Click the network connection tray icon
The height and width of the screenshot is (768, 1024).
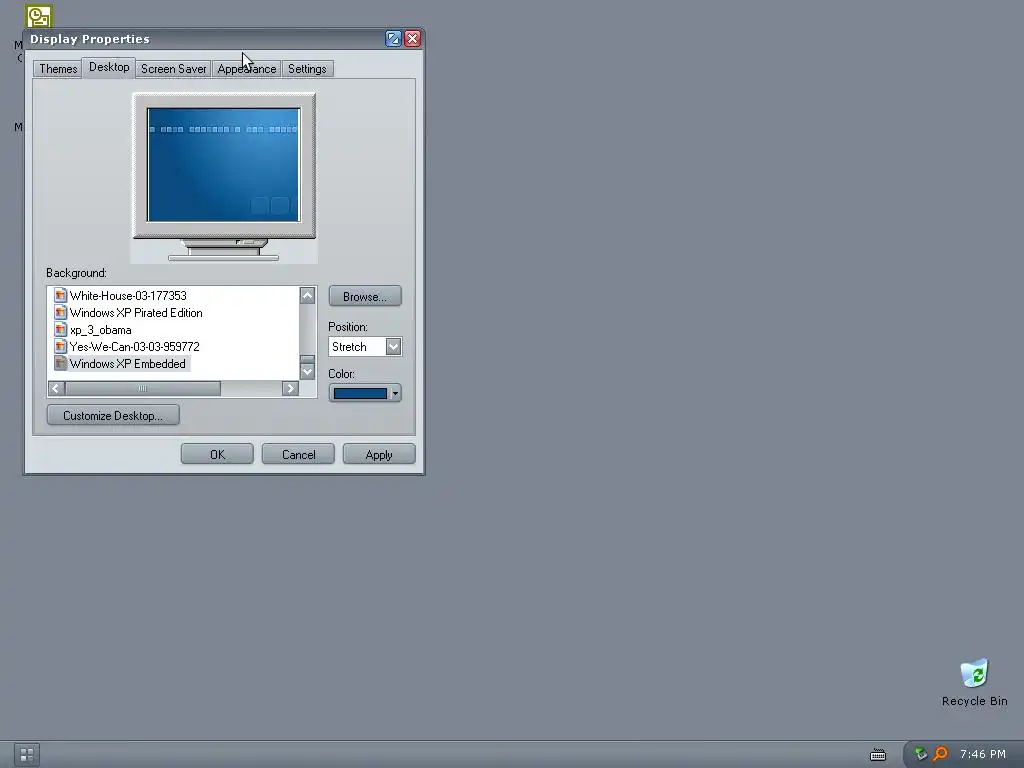coord(921,754)
